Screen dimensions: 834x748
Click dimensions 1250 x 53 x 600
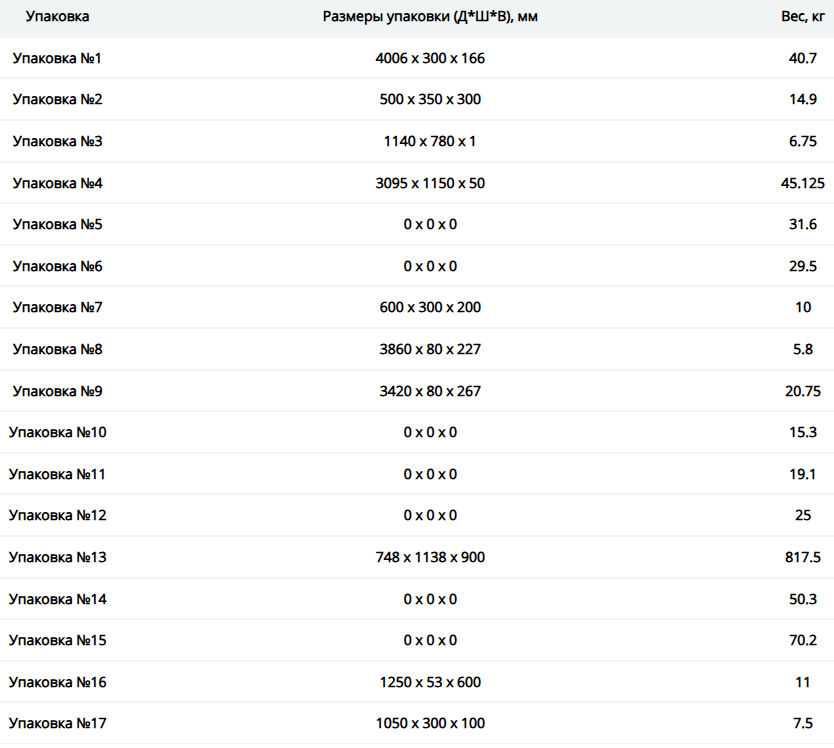pos(430,682)
